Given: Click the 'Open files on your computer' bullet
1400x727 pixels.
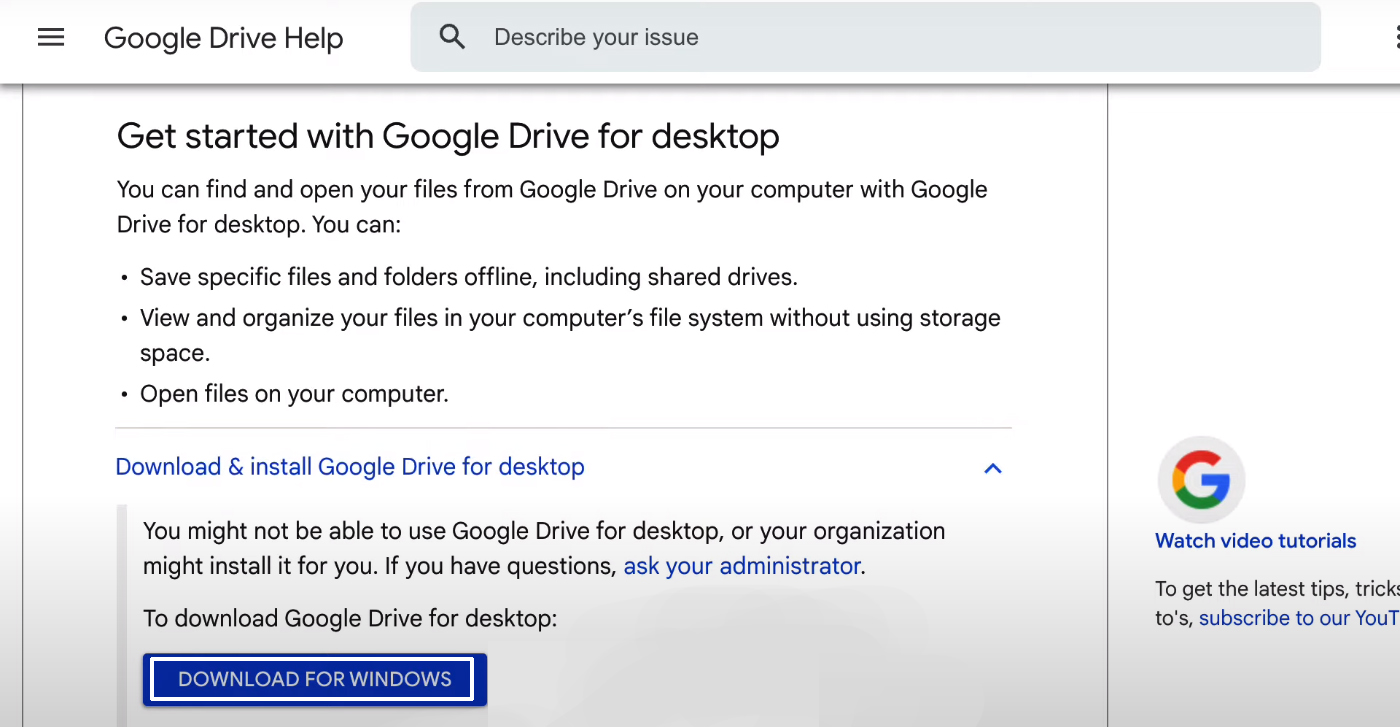Looking at the screenshot, I should (x=294, y=394).
